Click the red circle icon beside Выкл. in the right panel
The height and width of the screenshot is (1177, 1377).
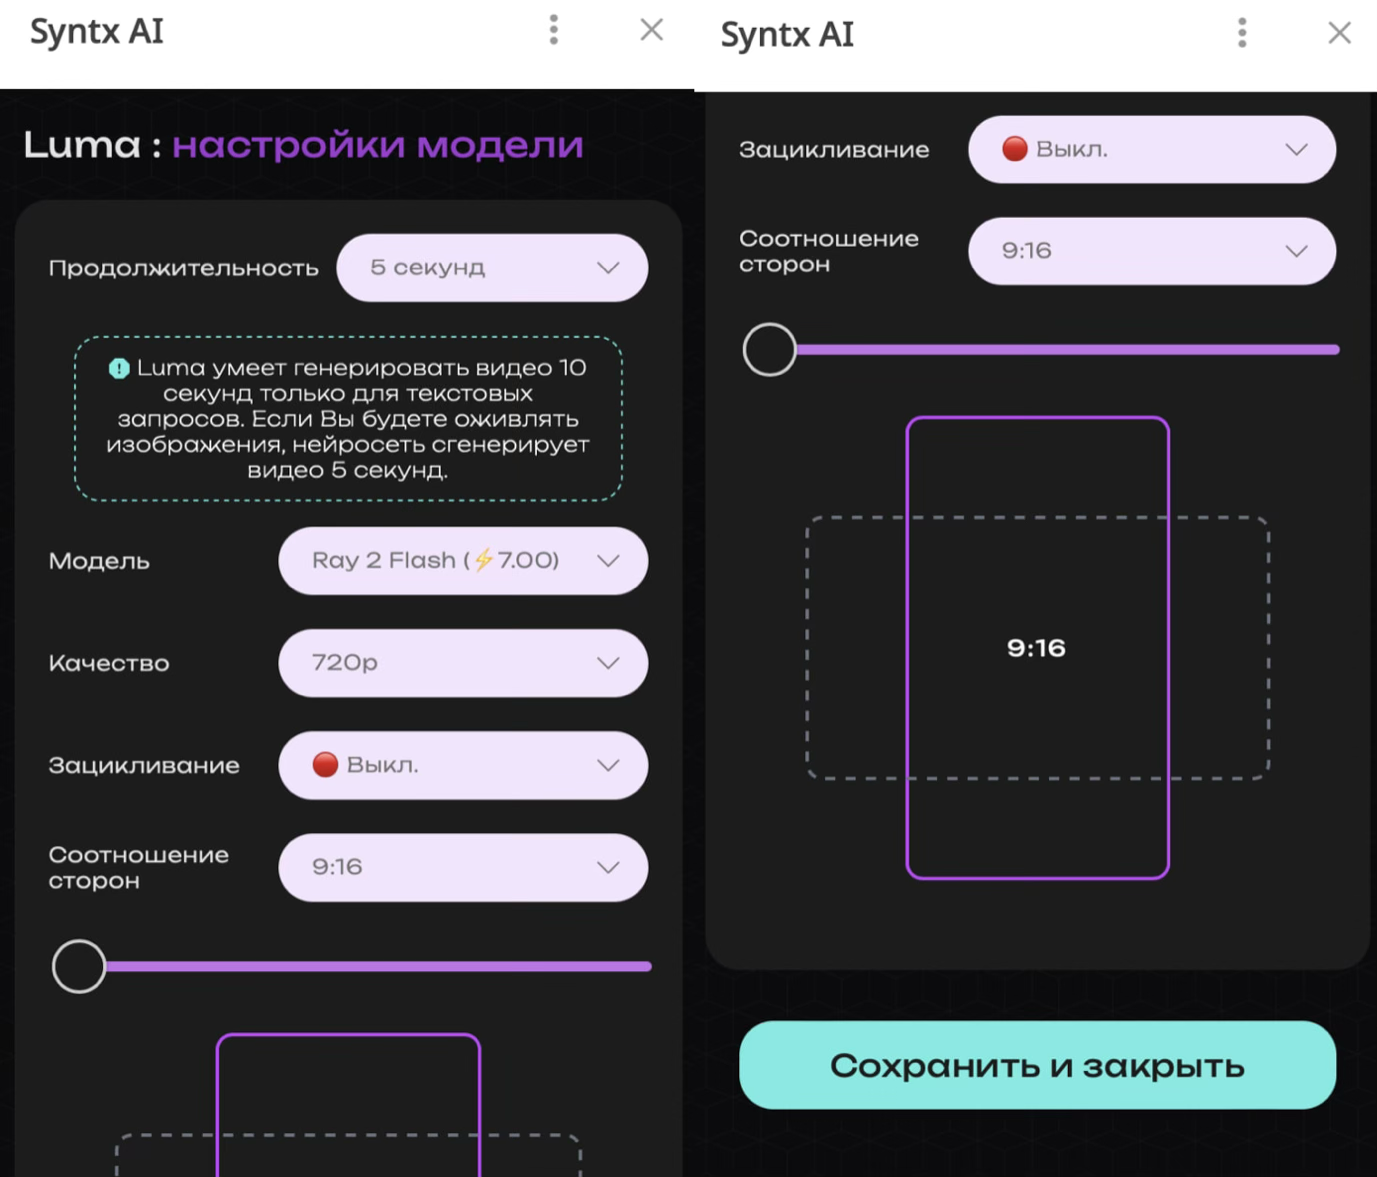[1014, 149]
